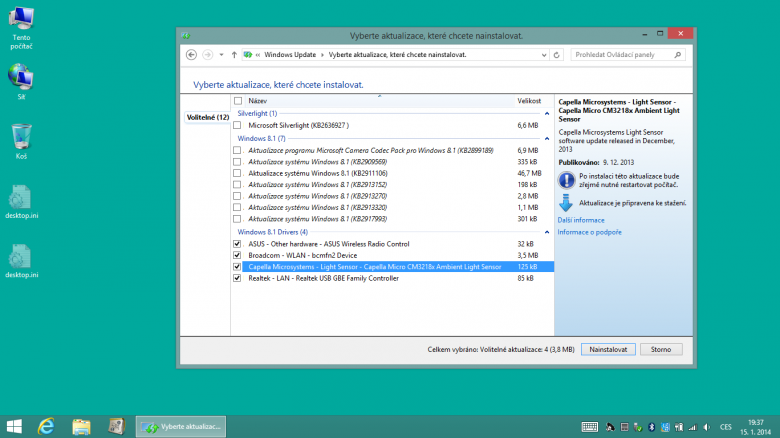Collapse the Windows 8.1 Drivers (4) group

pyautogui.click(x=547, y=232)
